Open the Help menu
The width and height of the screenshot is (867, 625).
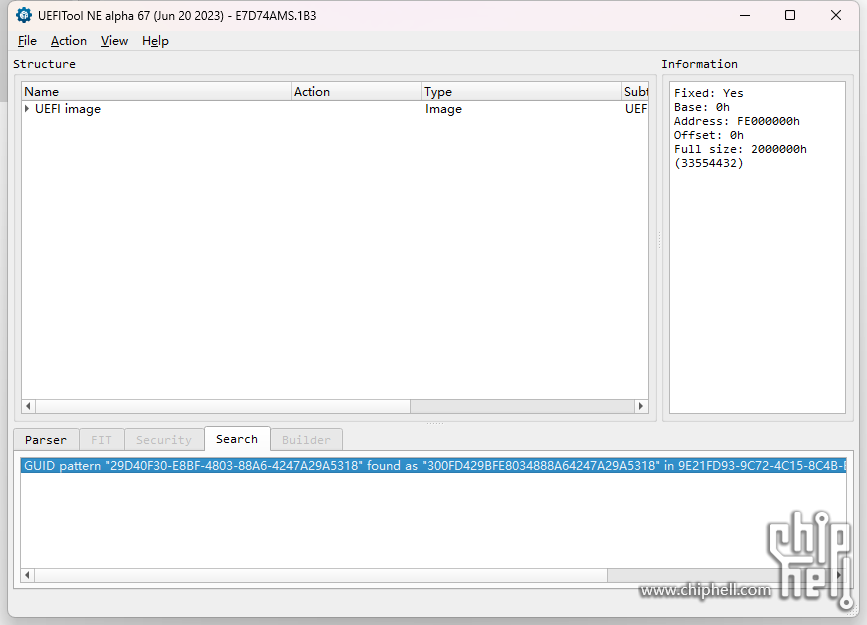(x=155, y=41)
